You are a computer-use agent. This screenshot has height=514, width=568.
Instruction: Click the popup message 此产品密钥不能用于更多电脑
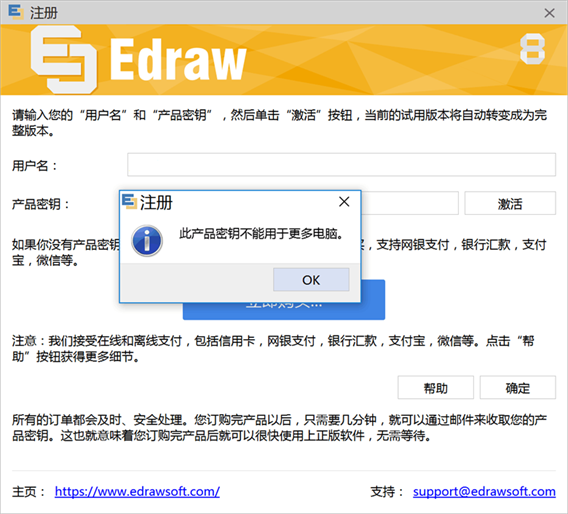261,234
